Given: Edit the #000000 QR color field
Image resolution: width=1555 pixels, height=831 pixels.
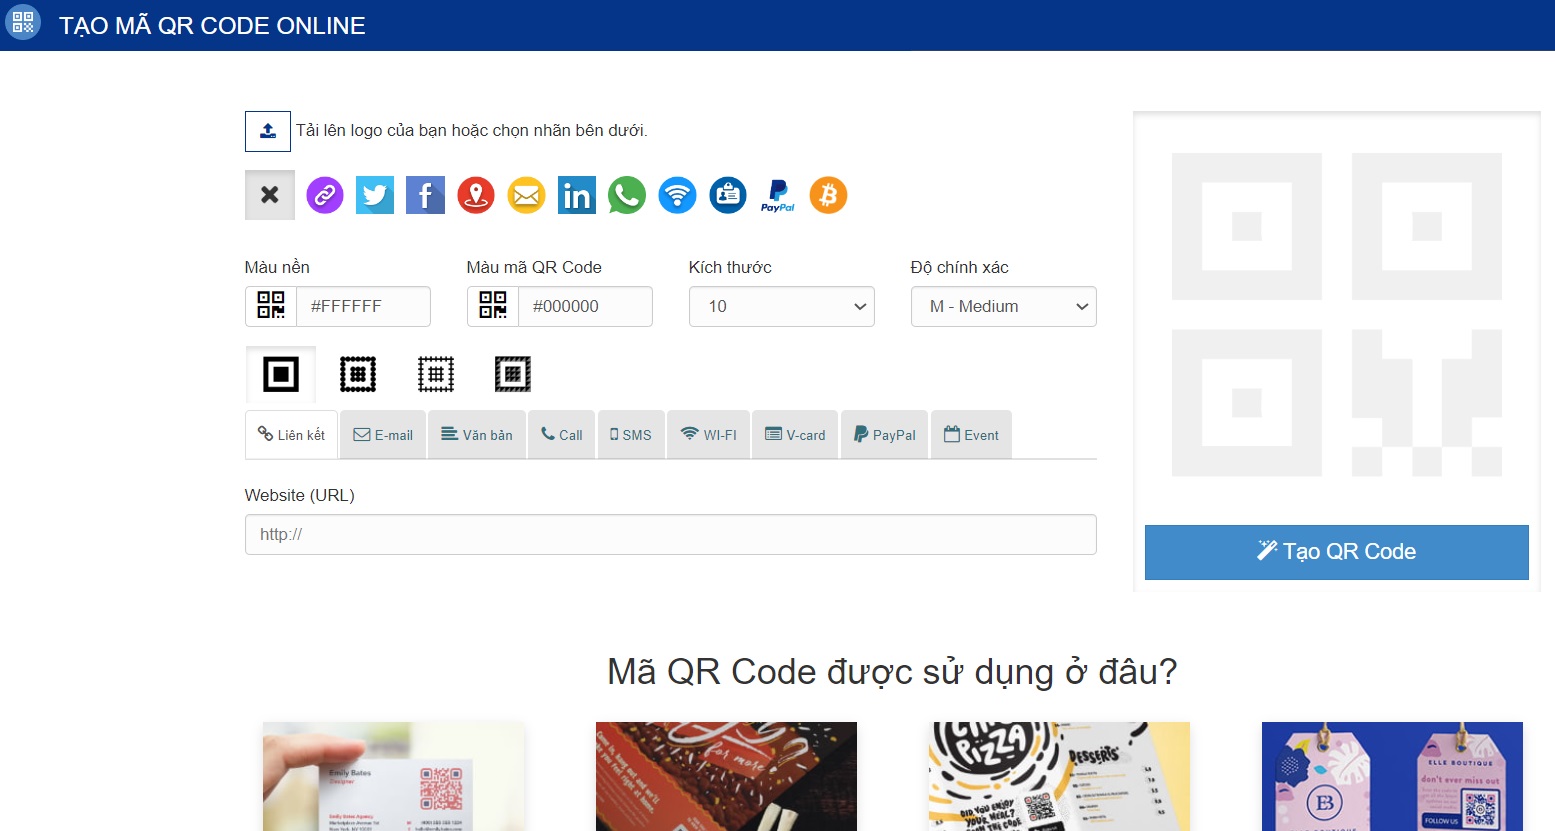Looking at the screenshot, I should (x=586, y=306).
